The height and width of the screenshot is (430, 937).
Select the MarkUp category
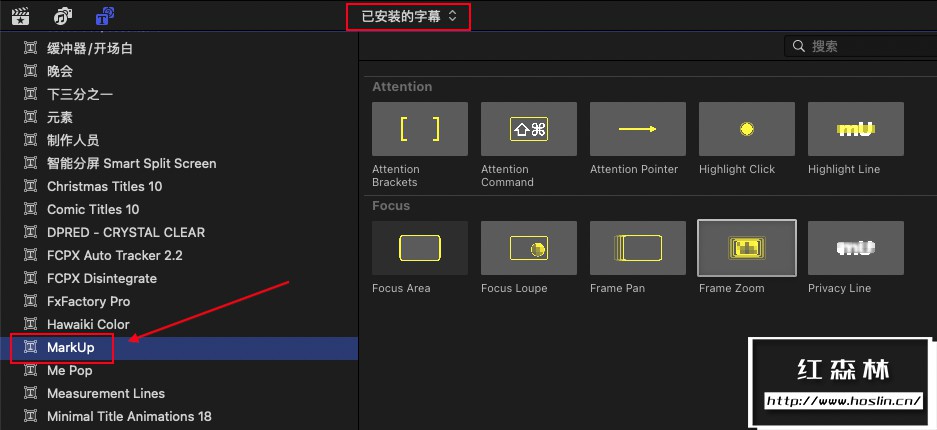(x=179, y=347)
